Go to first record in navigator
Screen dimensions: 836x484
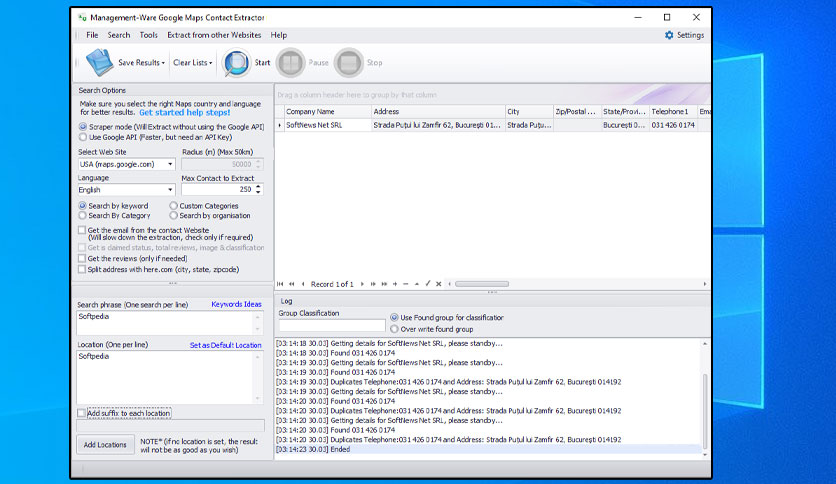(280, 284)
